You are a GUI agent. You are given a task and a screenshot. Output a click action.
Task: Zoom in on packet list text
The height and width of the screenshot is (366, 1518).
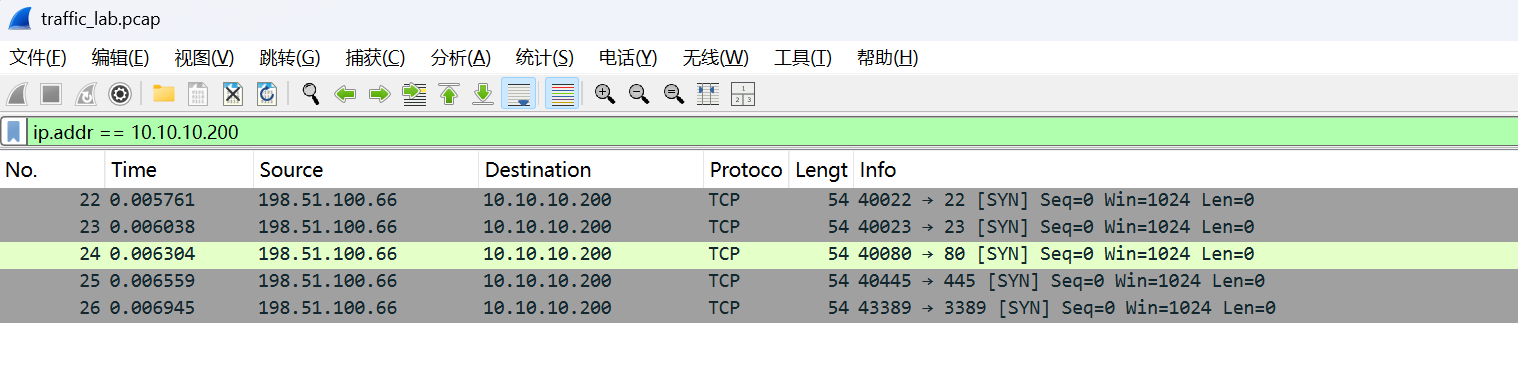(x=604, y=94)
